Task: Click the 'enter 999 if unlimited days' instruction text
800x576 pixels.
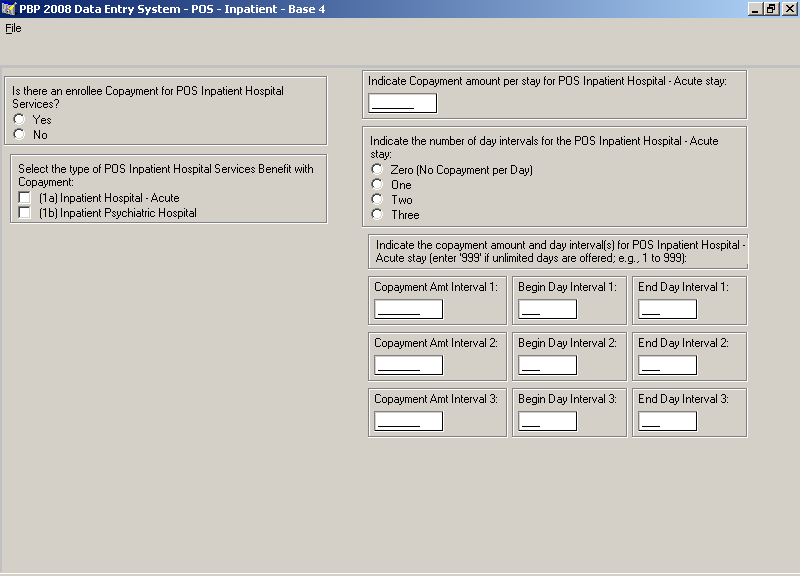Action: [560, 251]
